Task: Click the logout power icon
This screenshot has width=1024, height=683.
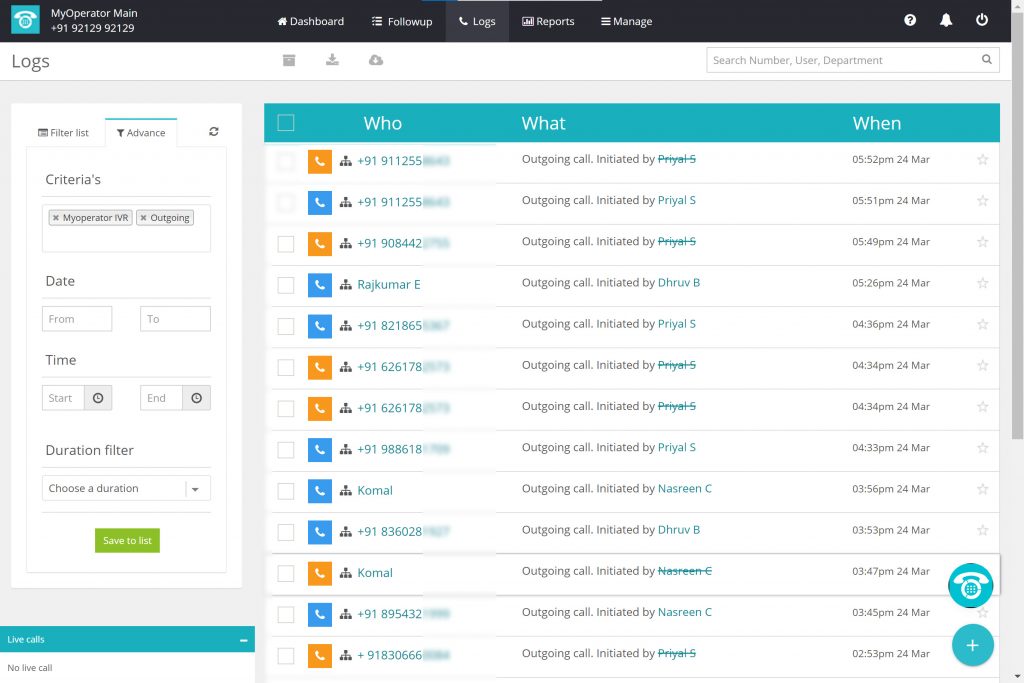Action: tap(982, 20)
